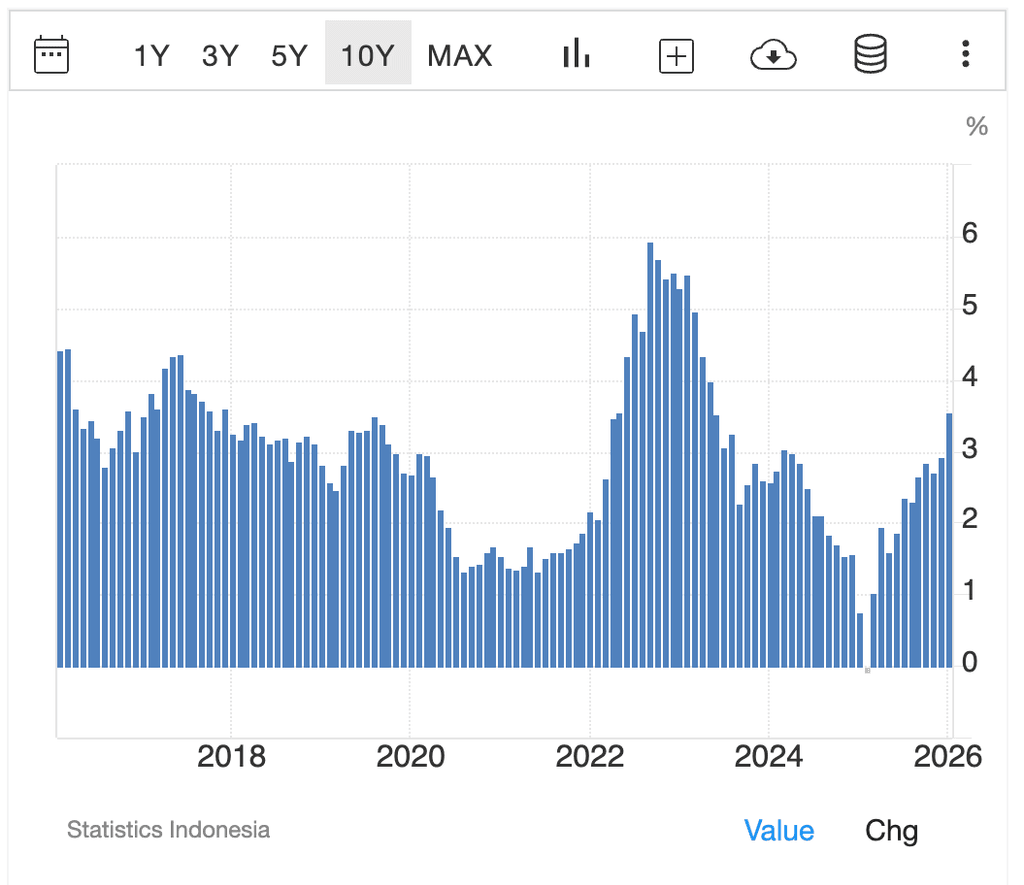This screenshot has width=1024, height=885.
Task: Click the 2022 x-axis year label
Action: (x=590, y=757)
